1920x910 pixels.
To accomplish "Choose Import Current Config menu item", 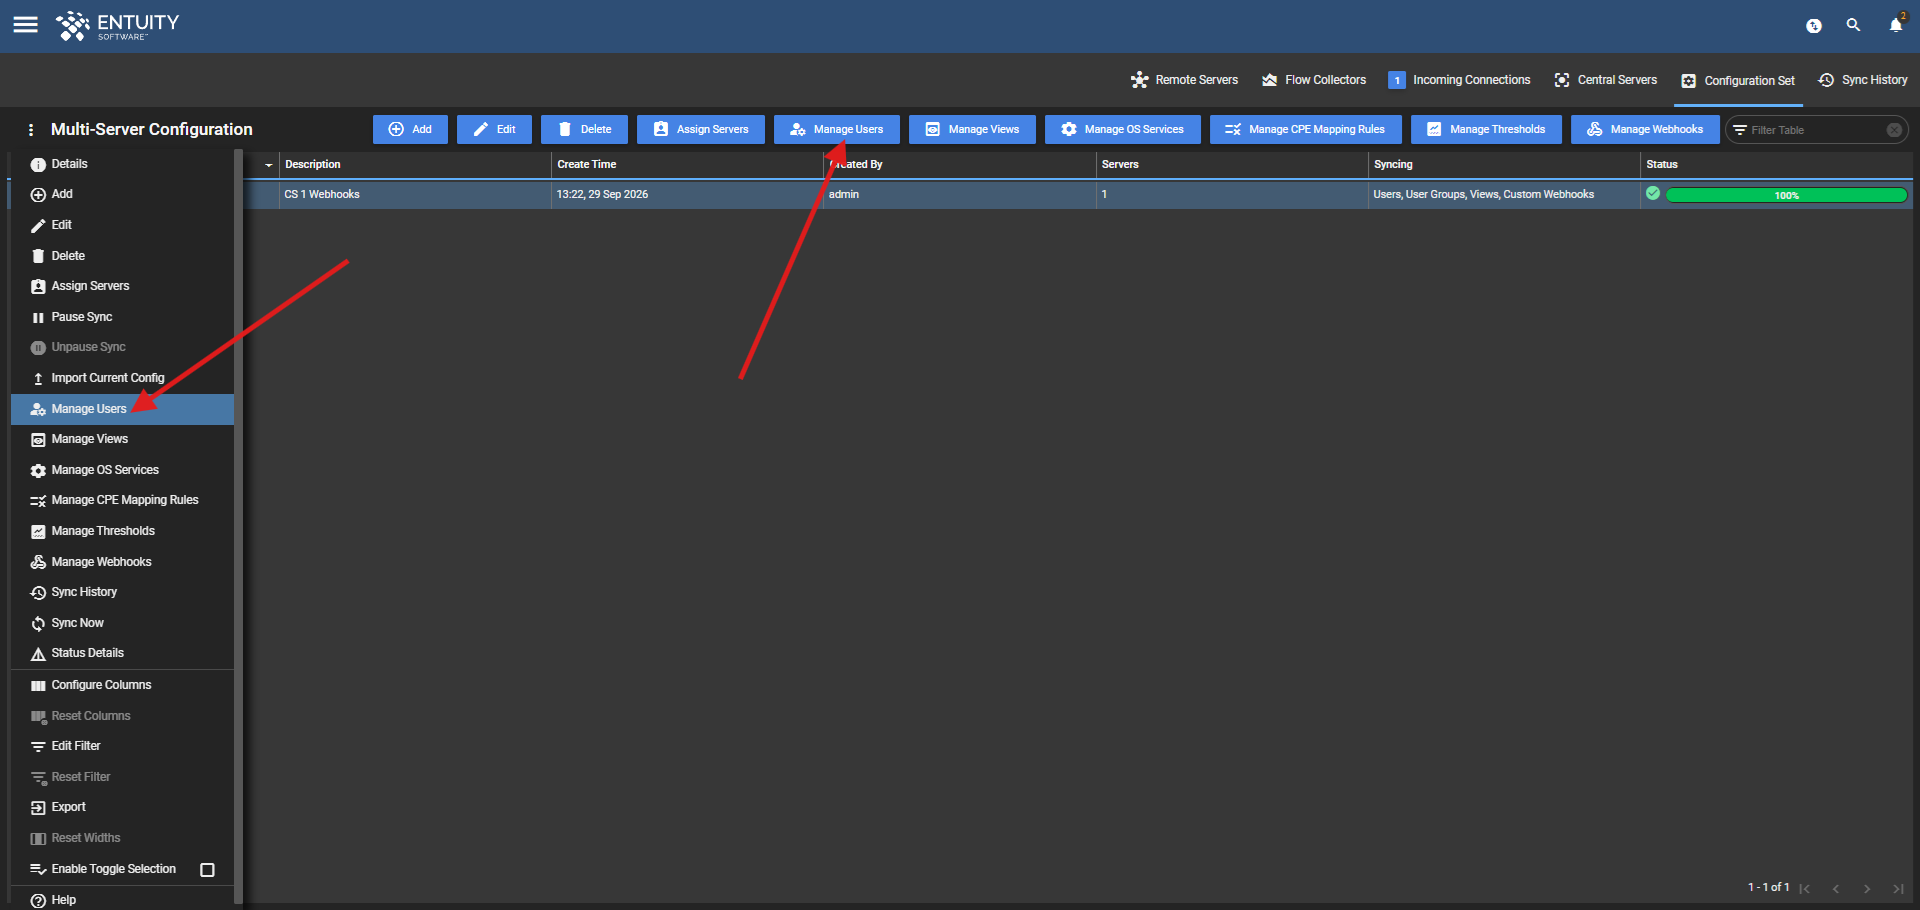I will click(122, 378).
